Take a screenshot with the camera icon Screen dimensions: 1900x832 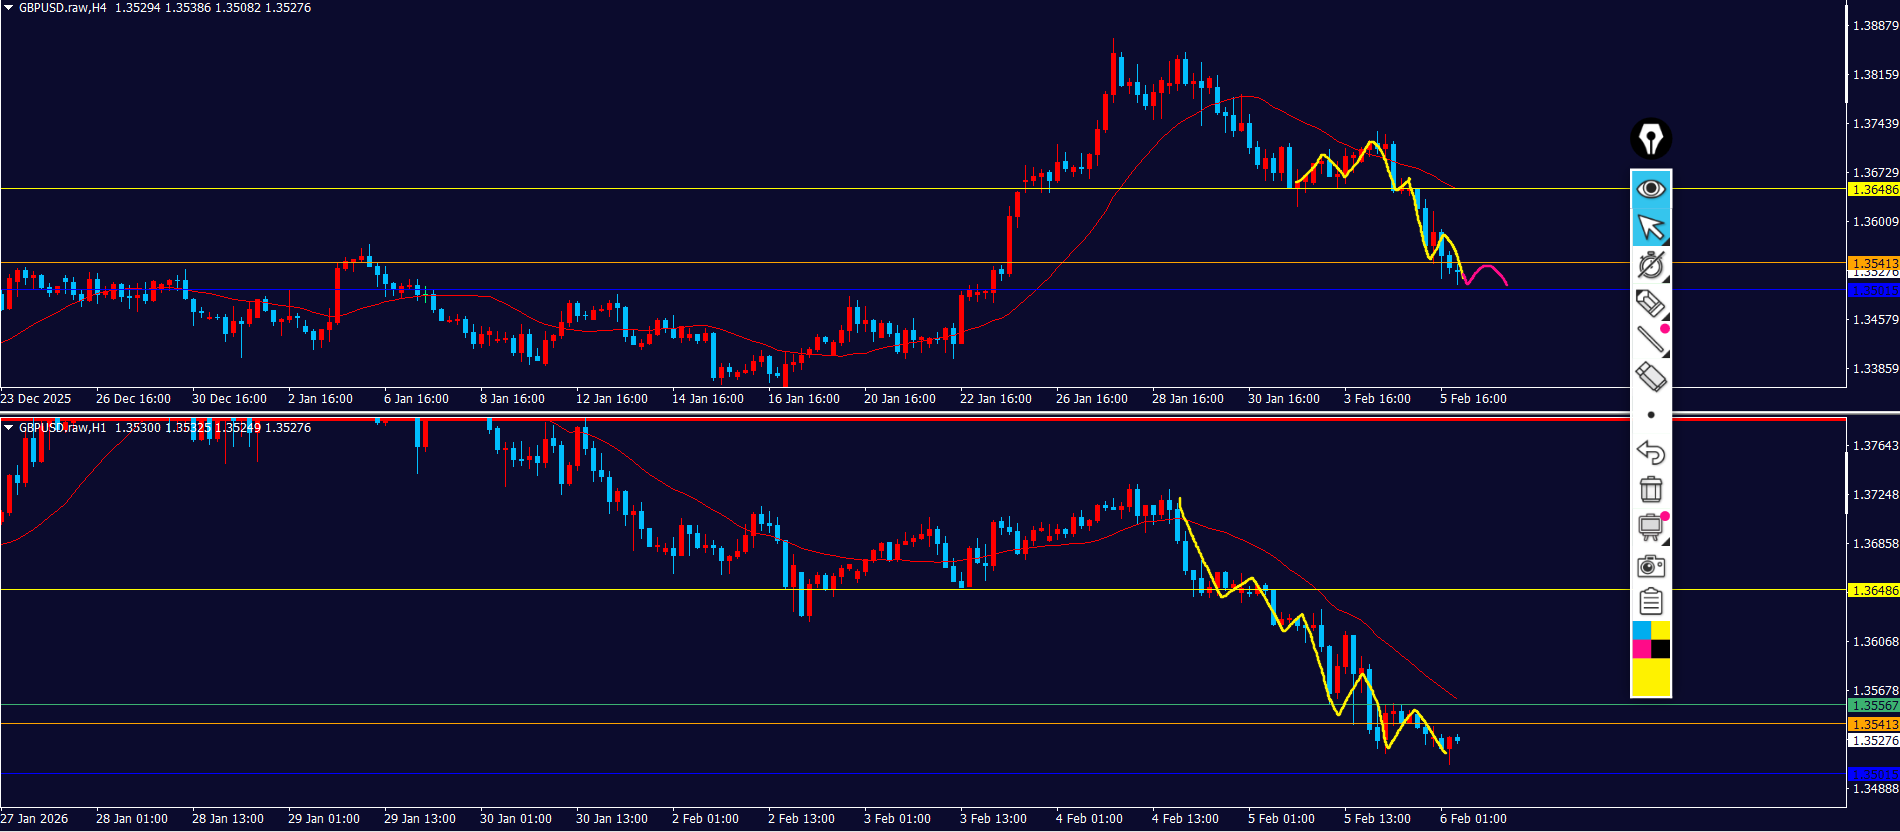click(x=1651, y=566)
